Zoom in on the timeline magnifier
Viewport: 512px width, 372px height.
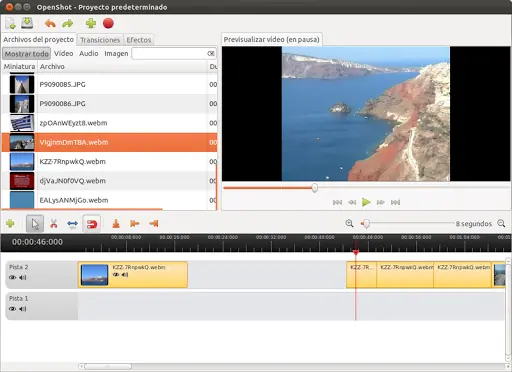click(x=349, y=223)
